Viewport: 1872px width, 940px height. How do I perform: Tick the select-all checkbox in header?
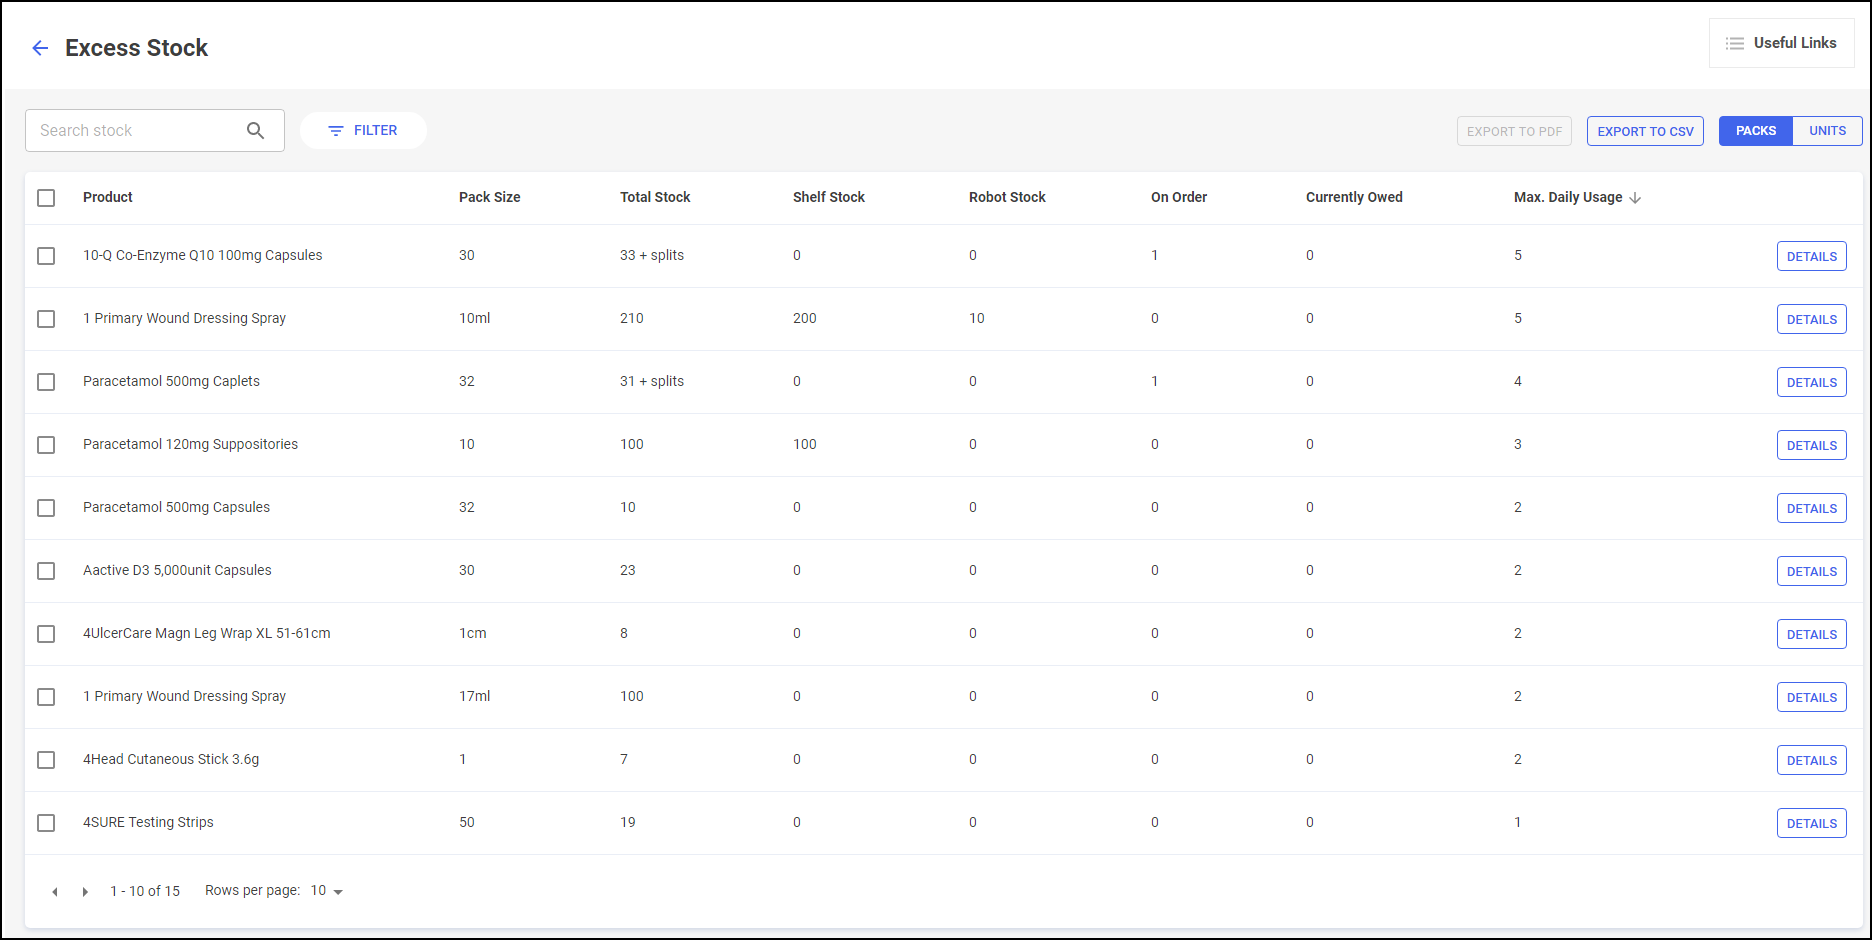(x=46, y=198)
